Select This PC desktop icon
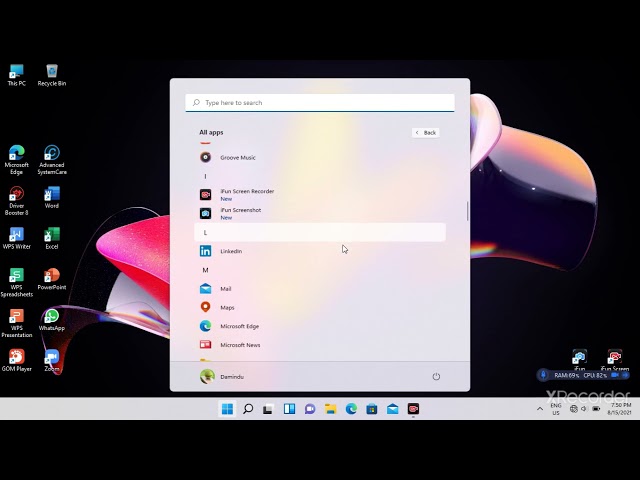Viewport: 640px width, 480px height. click(x=16, y=75)
